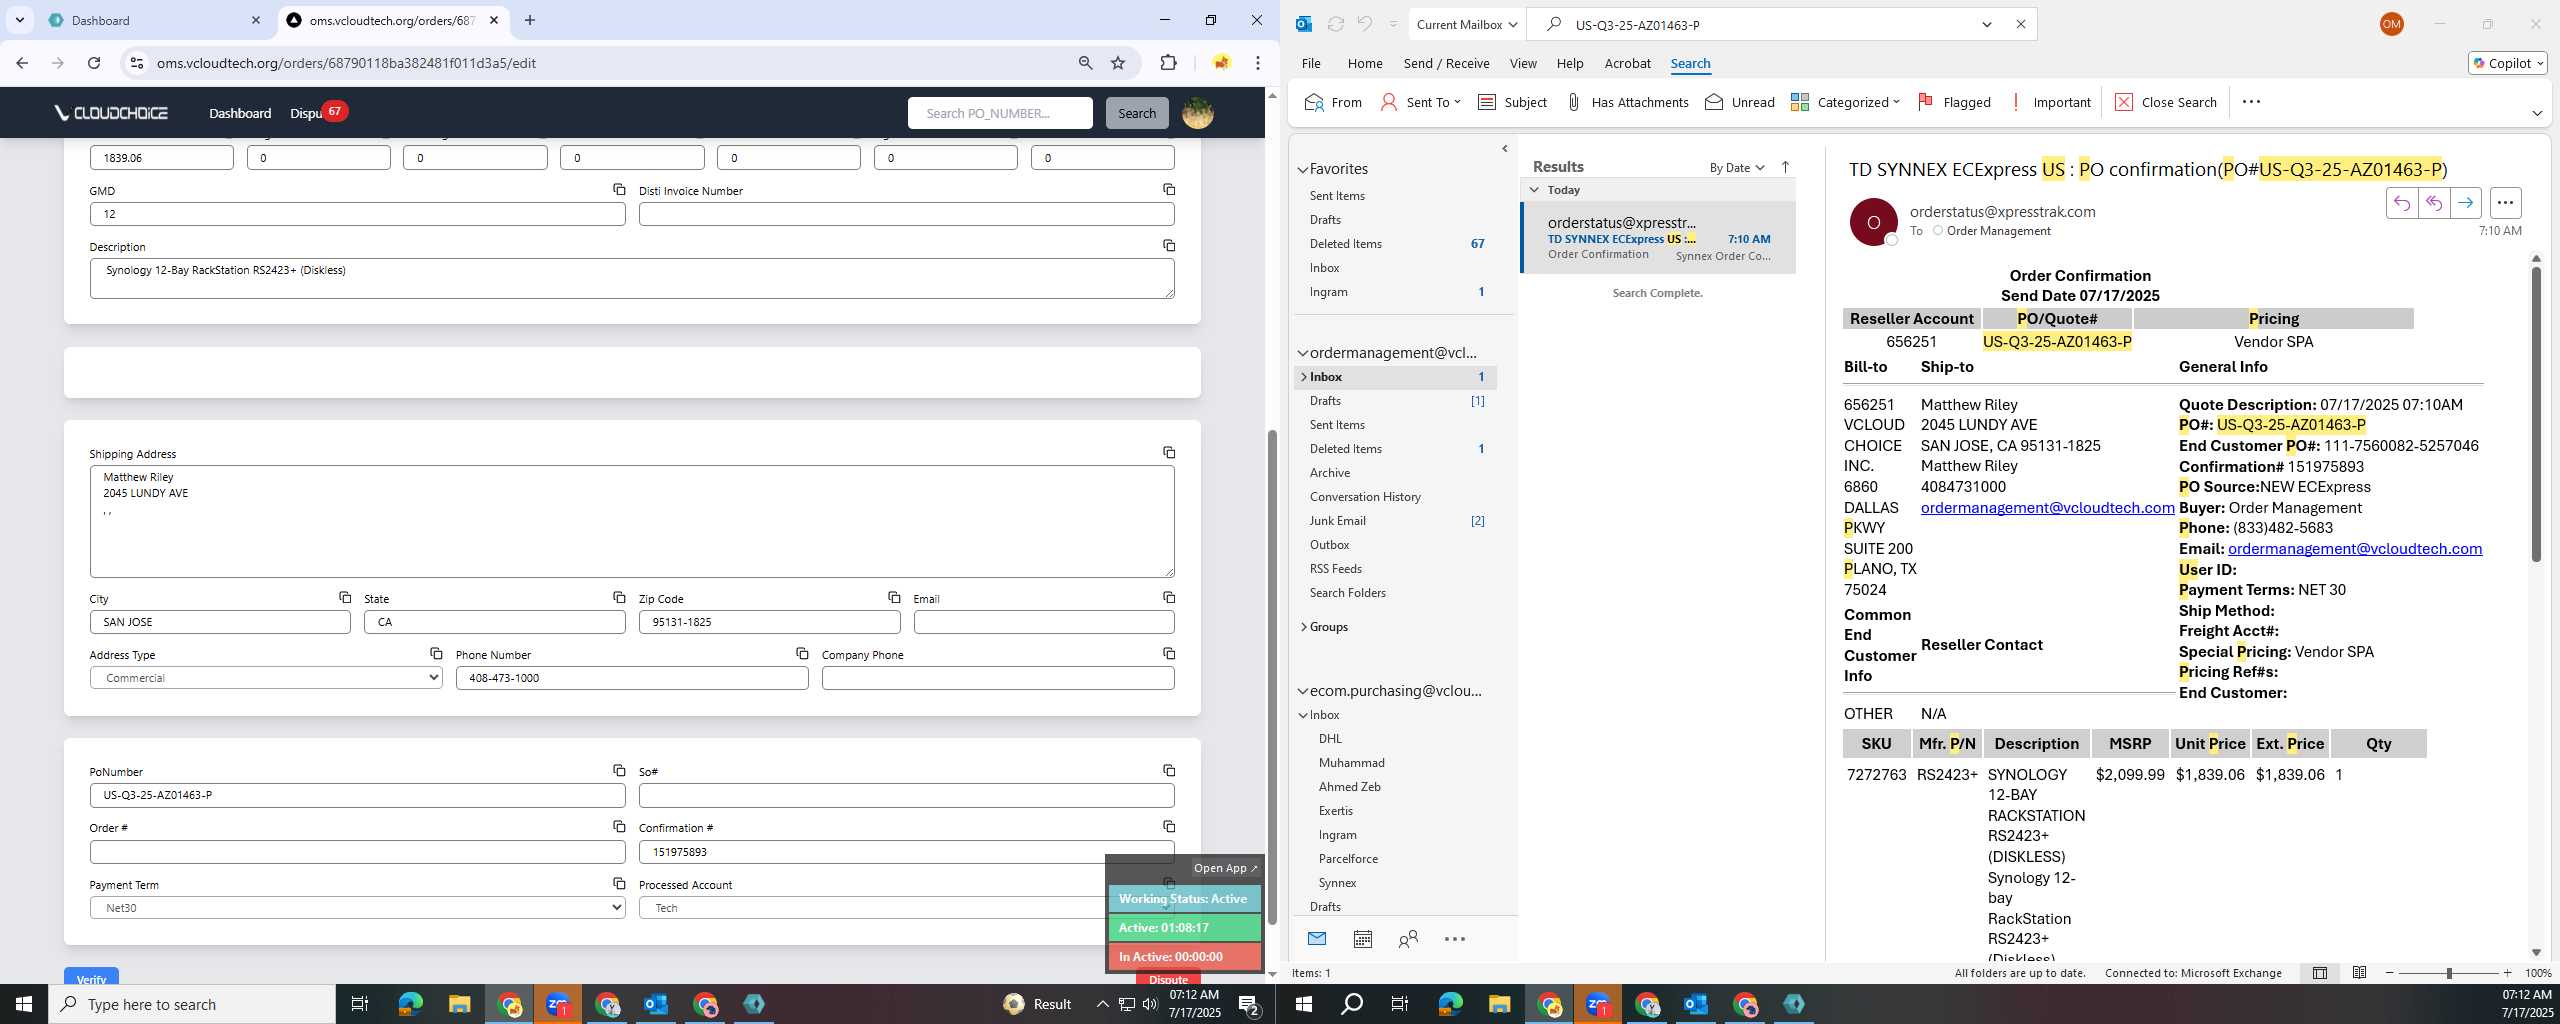
Task: Expand the Categorized filter dropdown
Action: tap(1845, 102)
